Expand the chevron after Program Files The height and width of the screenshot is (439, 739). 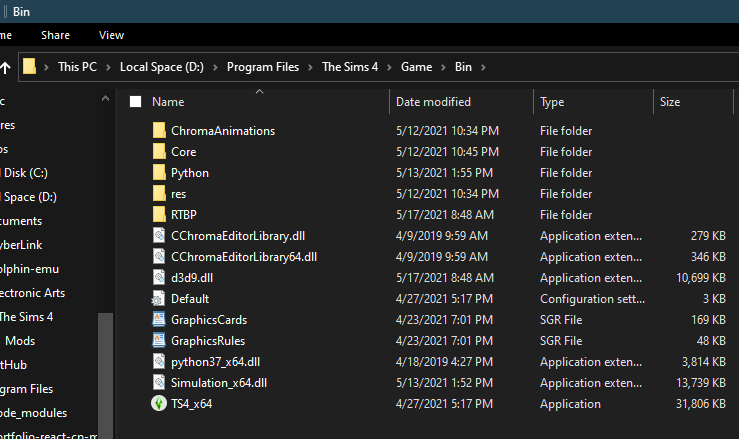pos(311,67)
